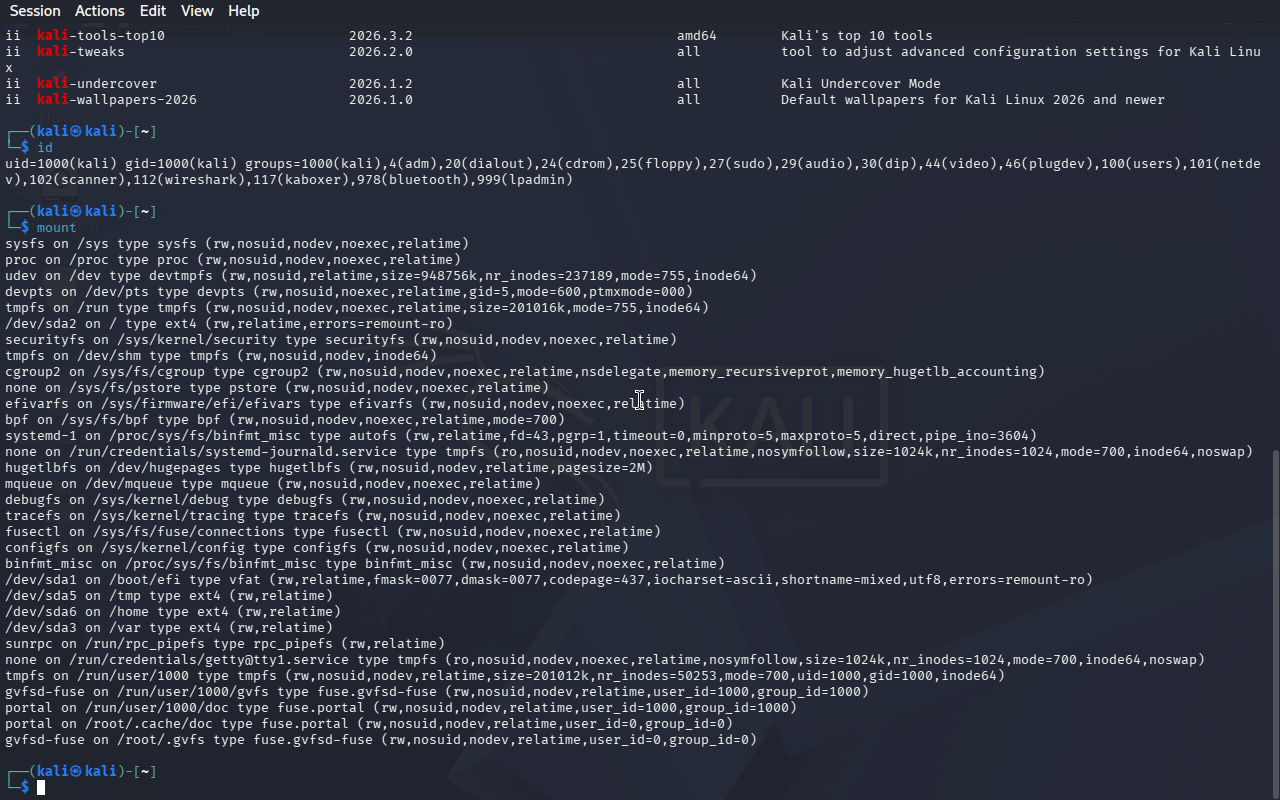Click the gvfsd-fuse on /root/.gvfs line
Screen dimensions: 1280x800
[x=381, y=740]
